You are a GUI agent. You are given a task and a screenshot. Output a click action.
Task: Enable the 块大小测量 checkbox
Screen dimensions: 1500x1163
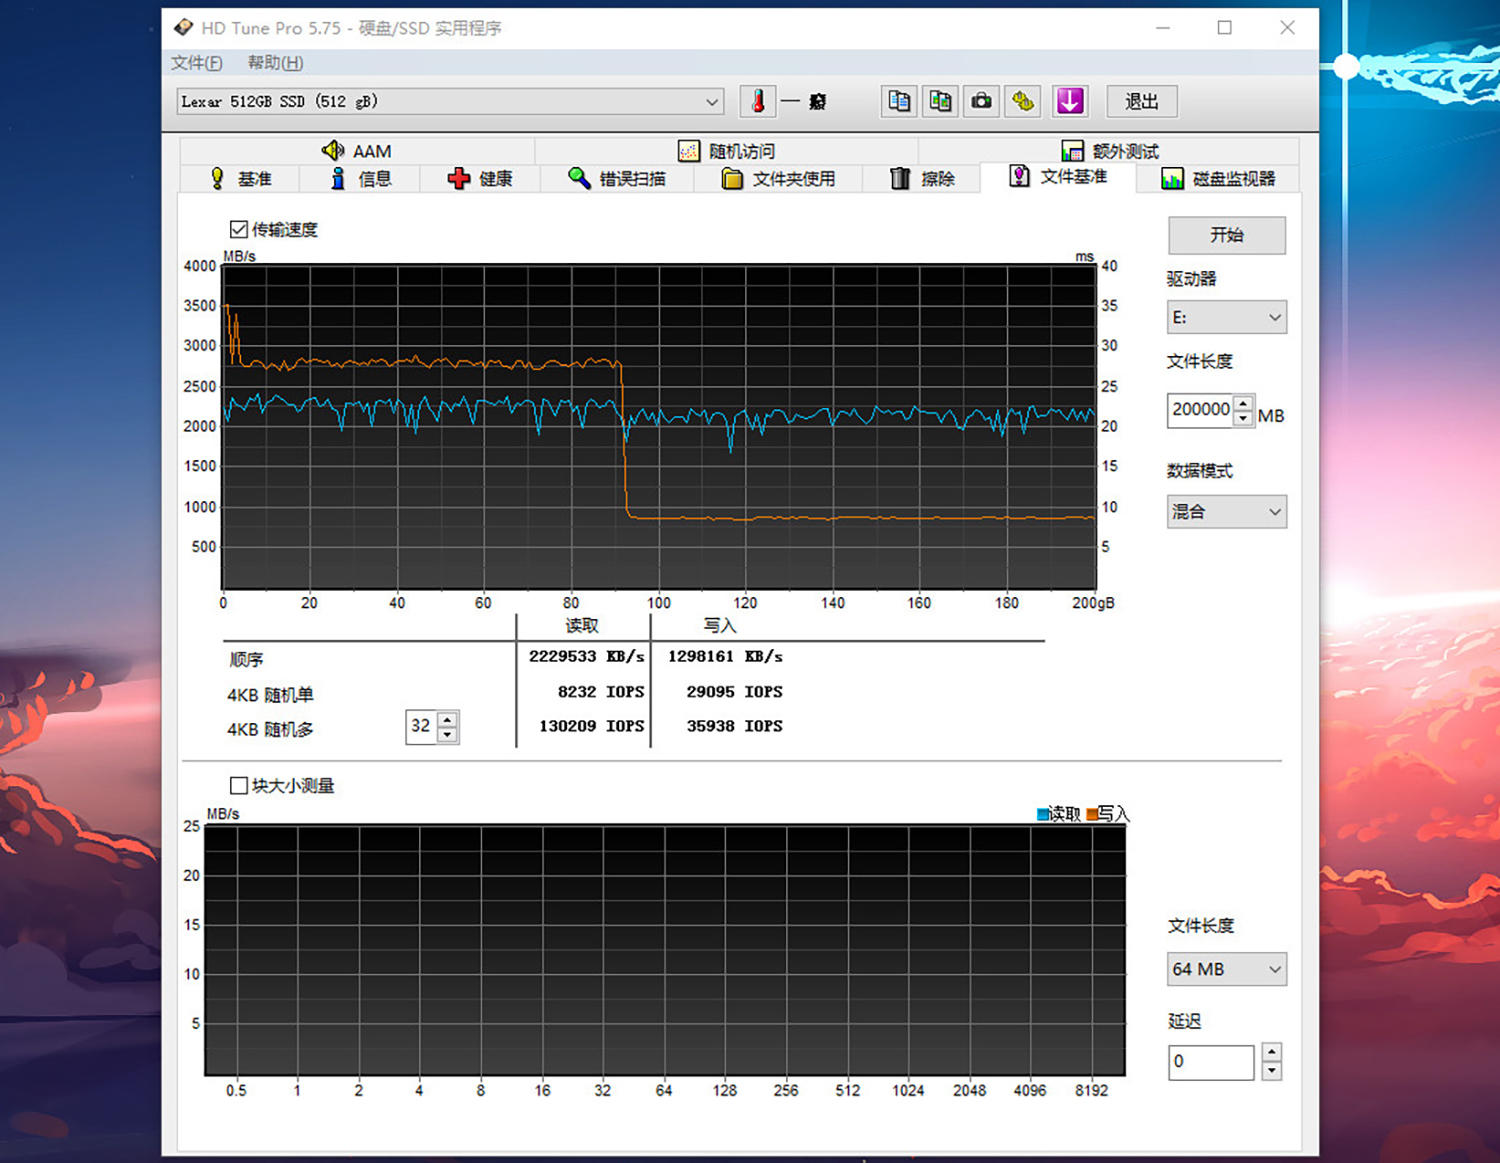pos(239,786)
